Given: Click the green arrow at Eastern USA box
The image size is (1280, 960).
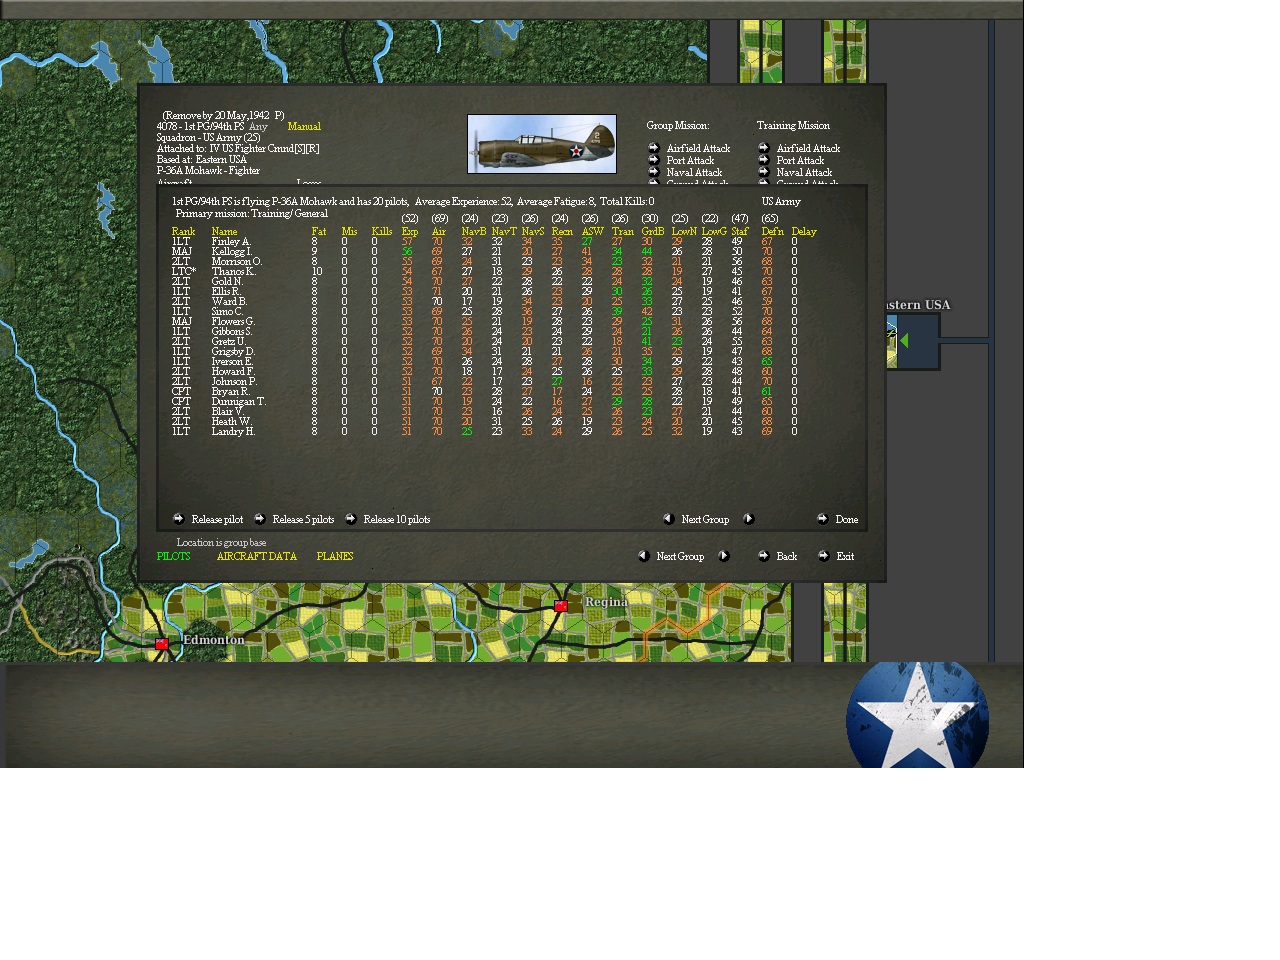Looking at the screenshot, I should click(x=904, y=341).
